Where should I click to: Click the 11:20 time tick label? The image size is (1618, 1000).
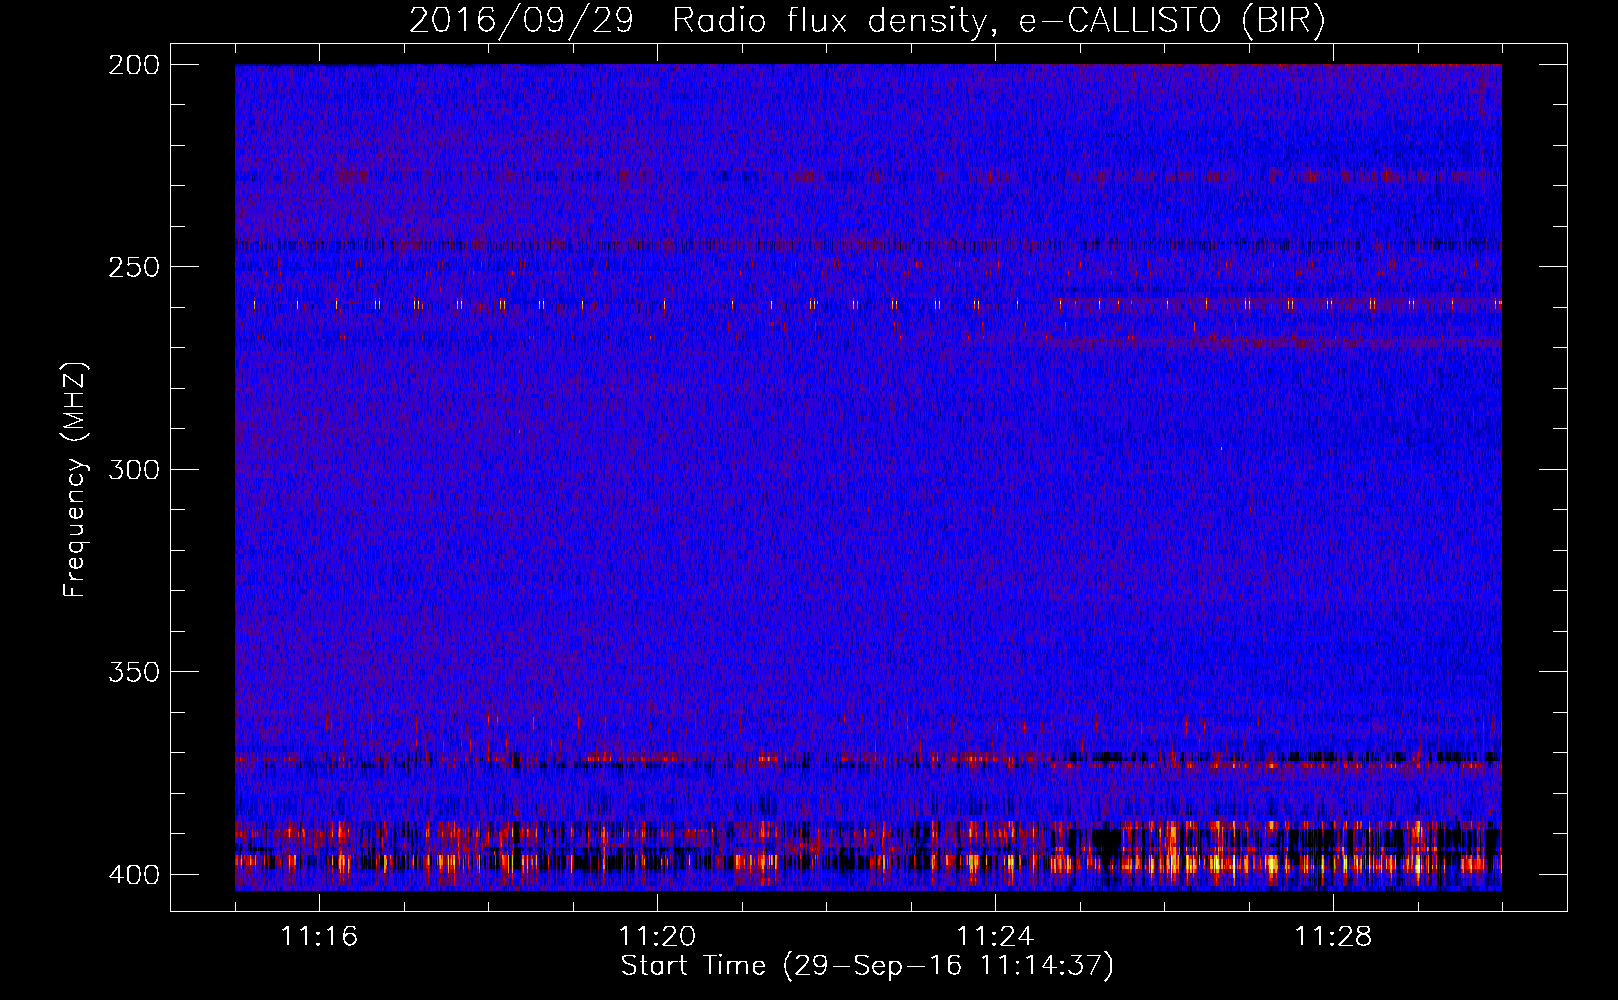[x=657, y=937]
